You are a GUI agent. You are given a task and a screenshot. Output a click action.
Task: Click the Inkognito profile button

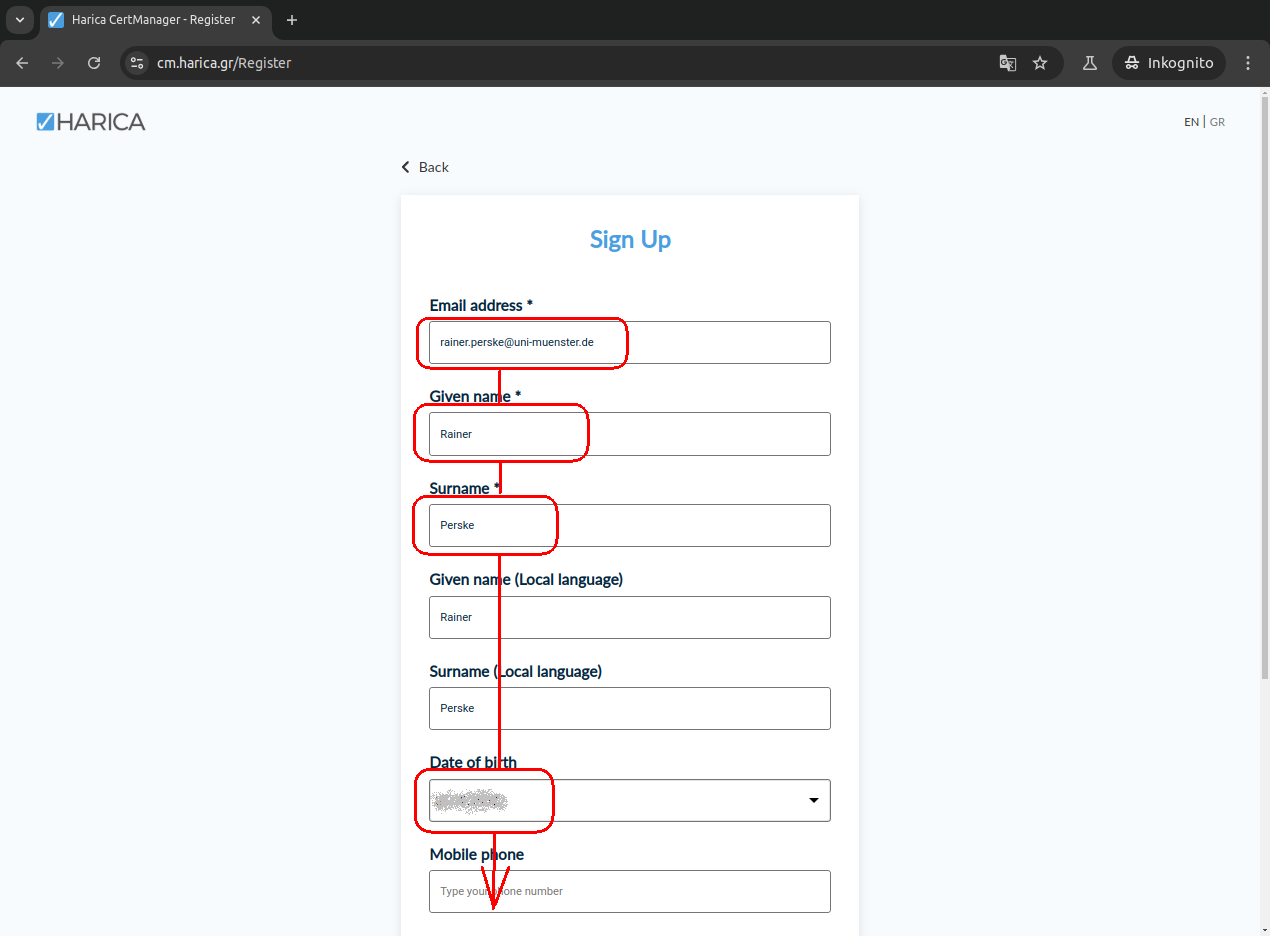click(1169, 63)
